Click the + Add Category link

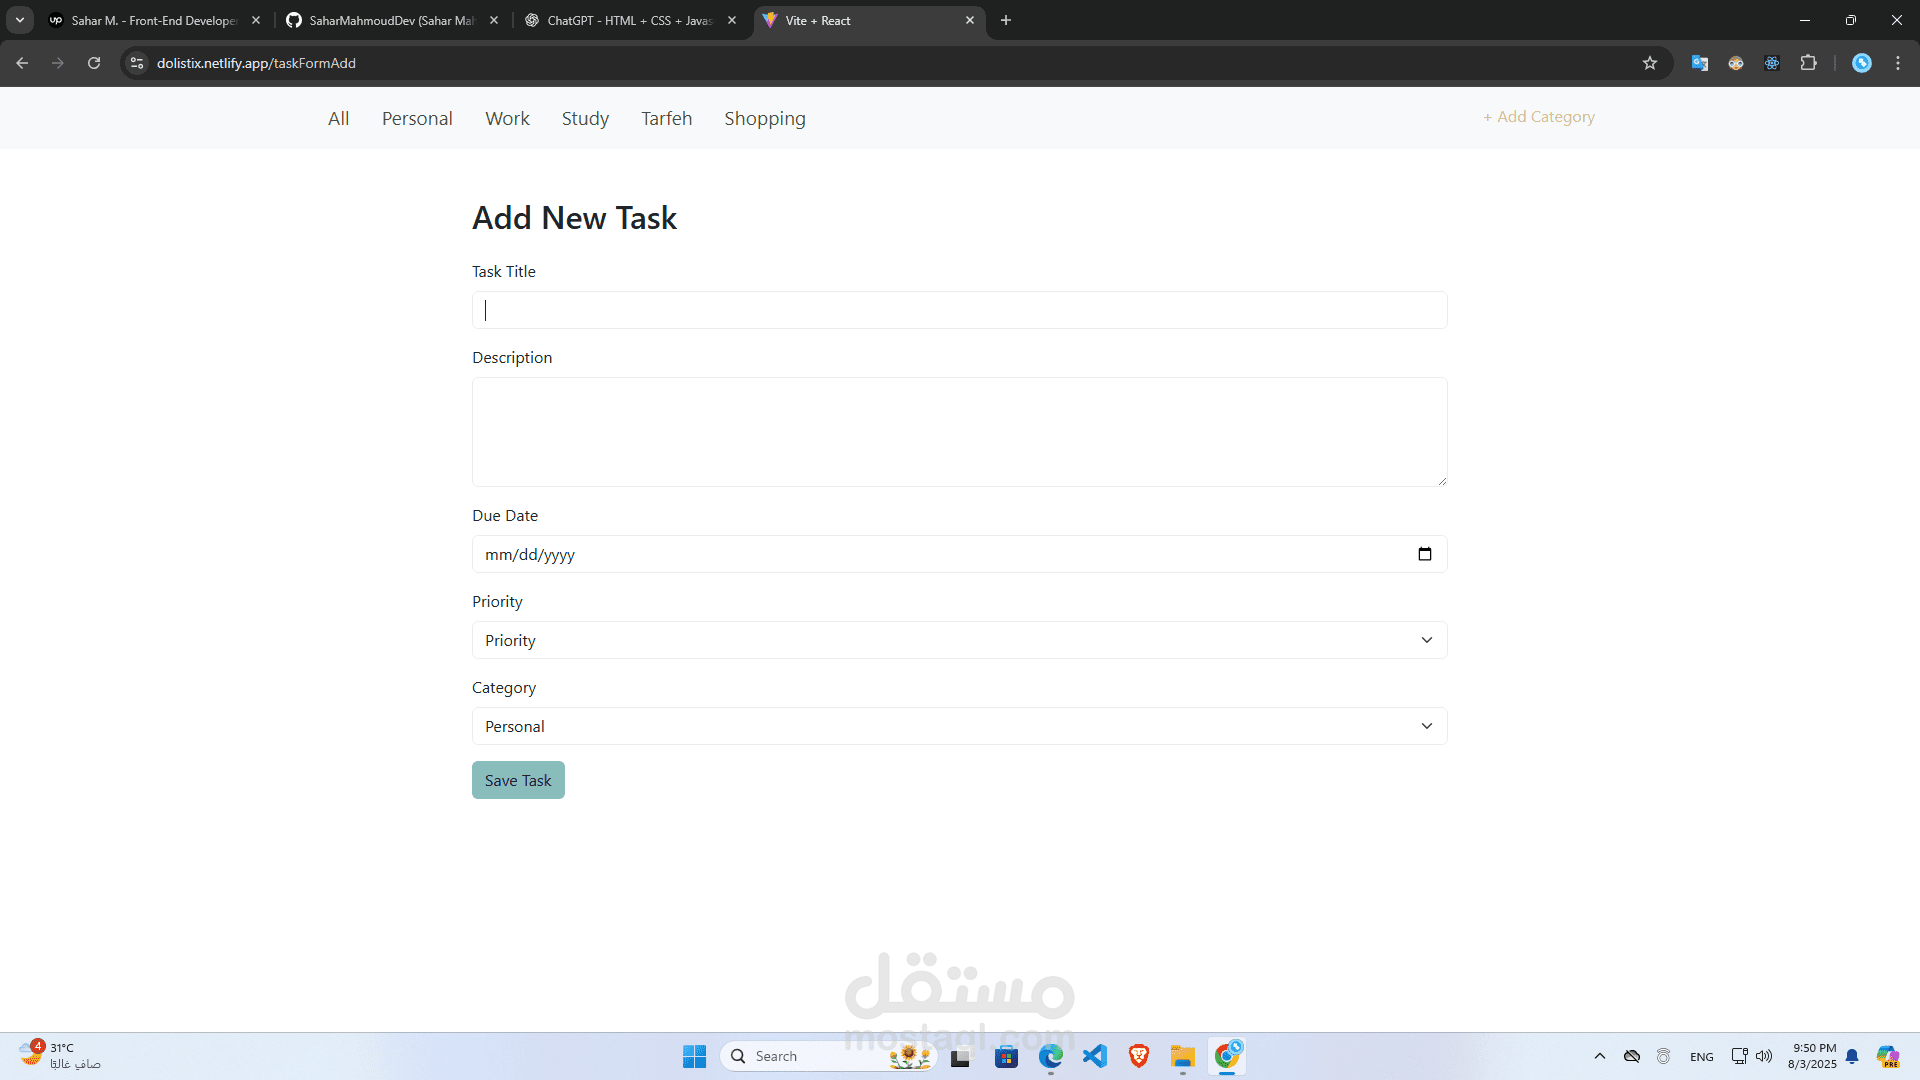[x=1538, y=117]
